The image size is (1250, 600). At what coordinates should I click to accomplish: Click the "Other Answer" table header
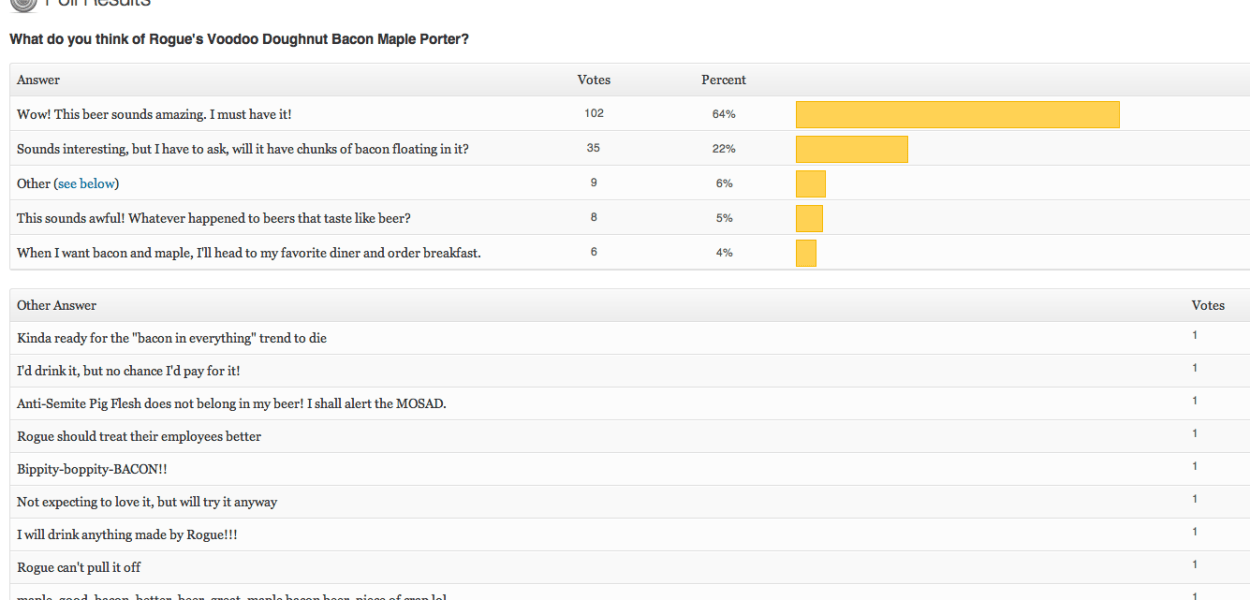[57, 305]
